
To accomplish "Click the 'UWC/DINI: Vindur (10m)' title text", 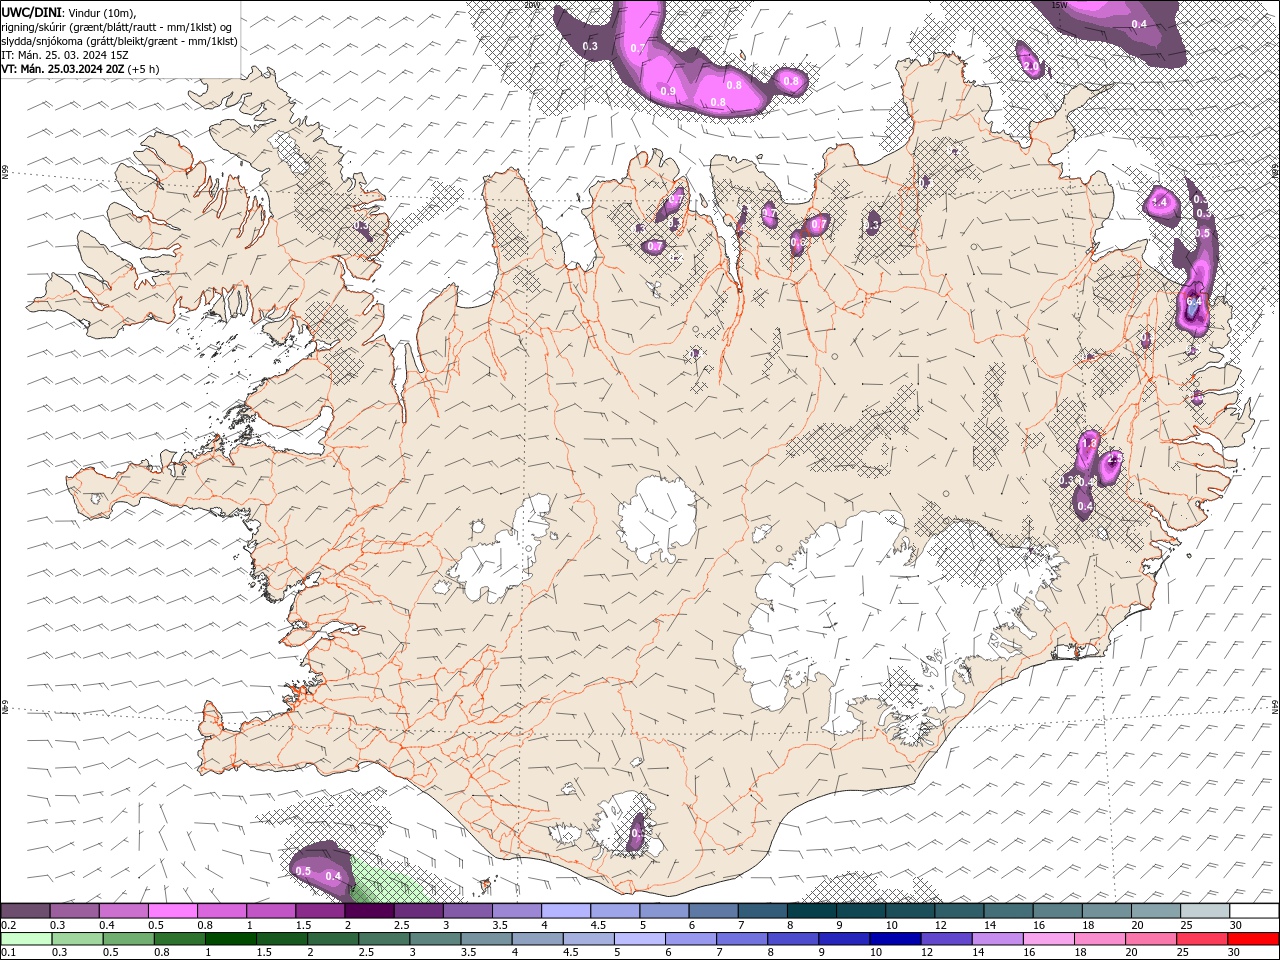I will click(x=68, y=12).
